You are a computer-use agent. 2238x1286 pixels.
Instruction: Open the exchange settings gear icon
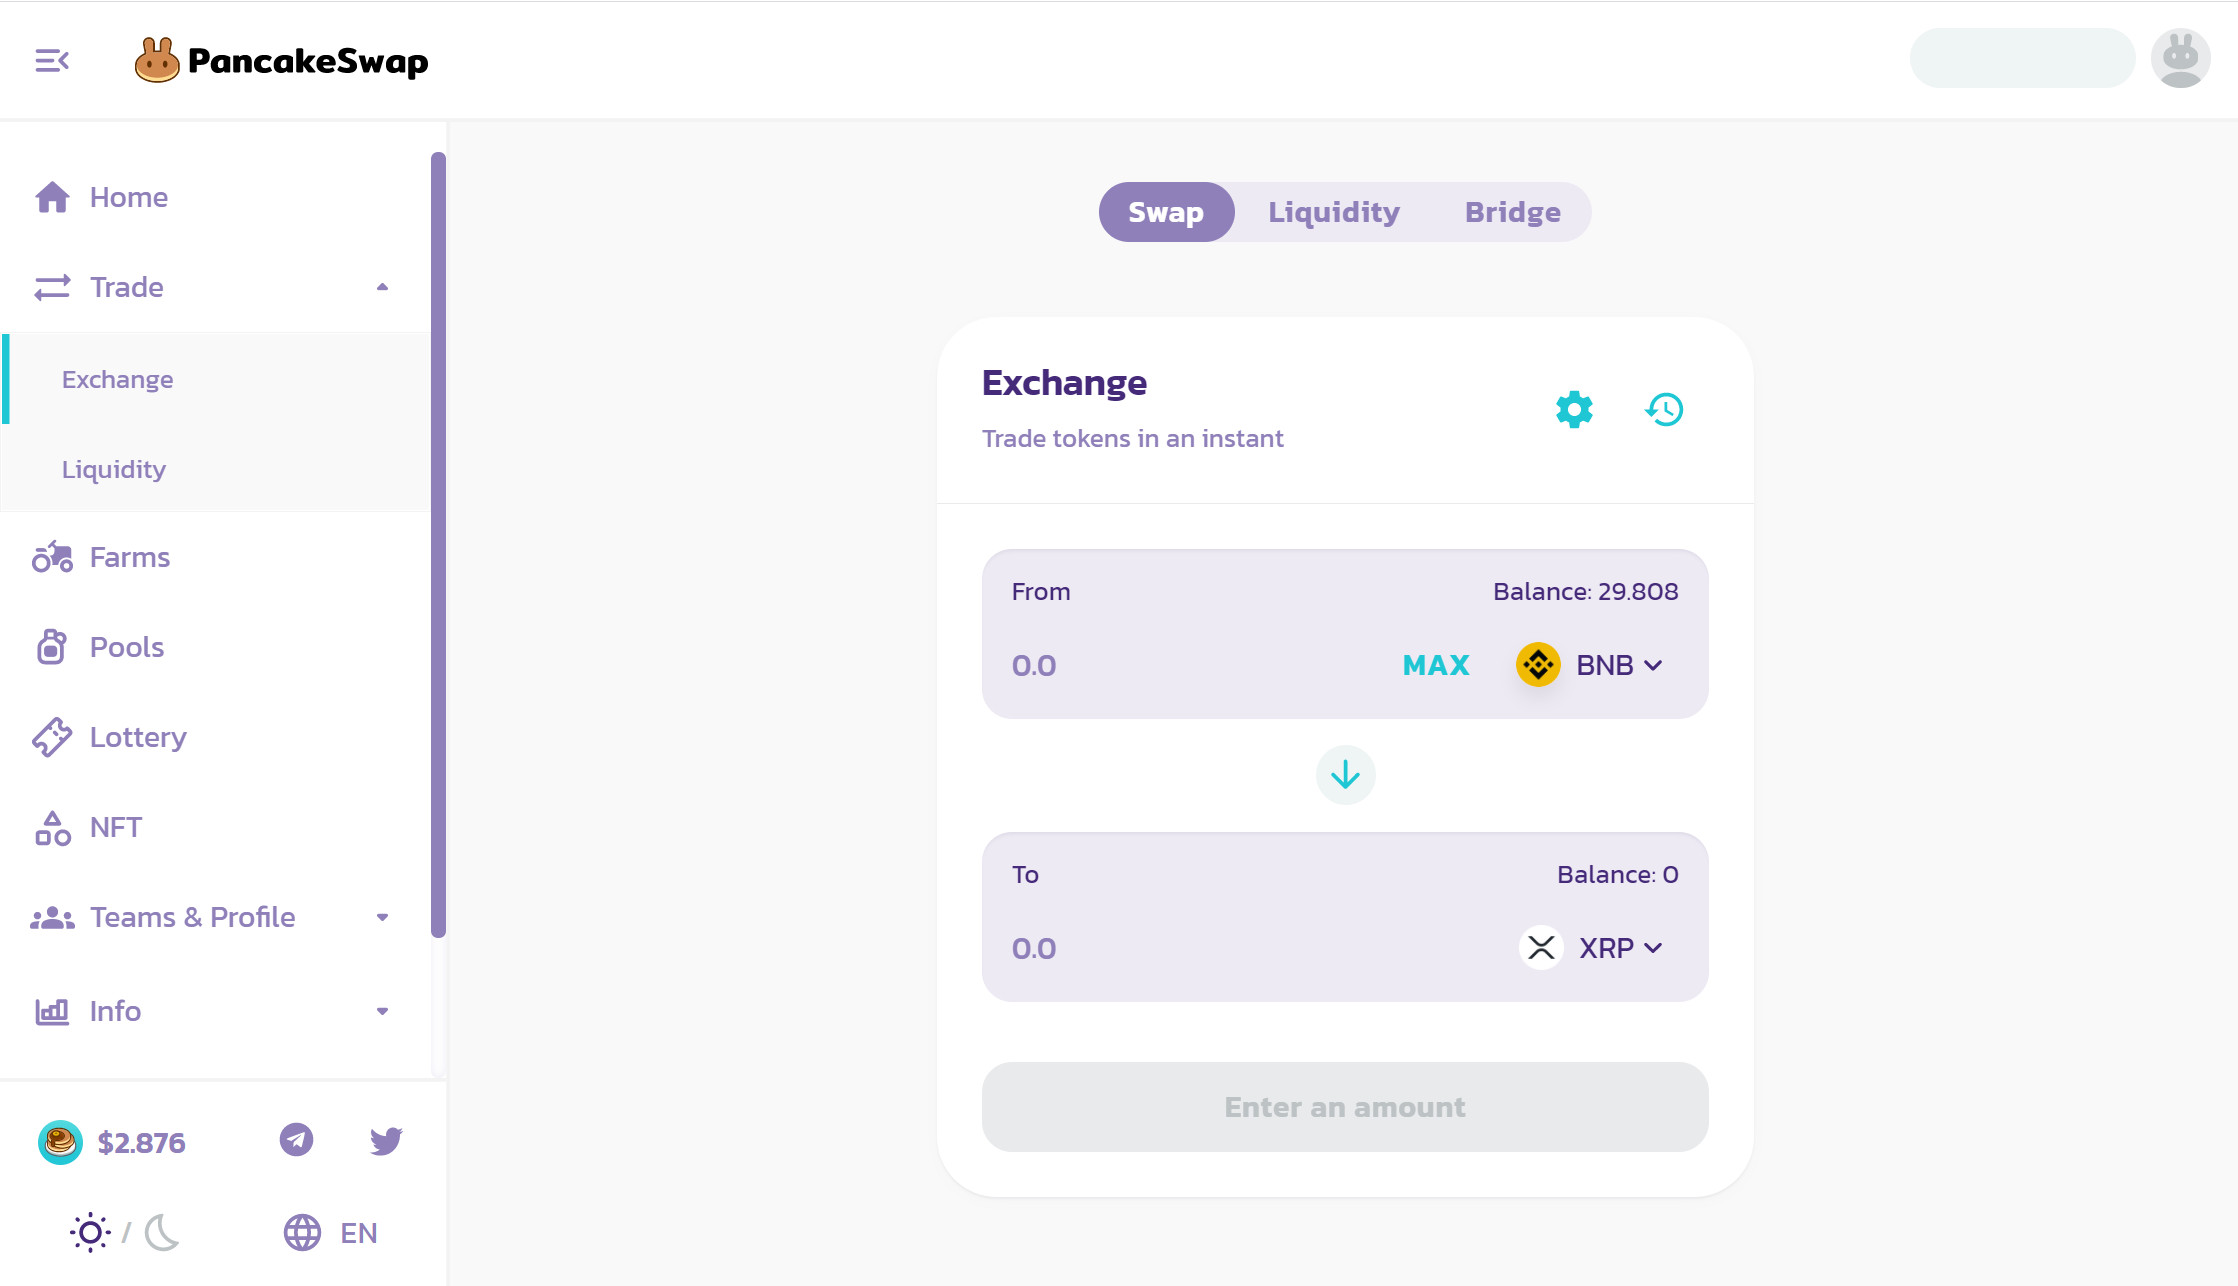point(1574,410)
